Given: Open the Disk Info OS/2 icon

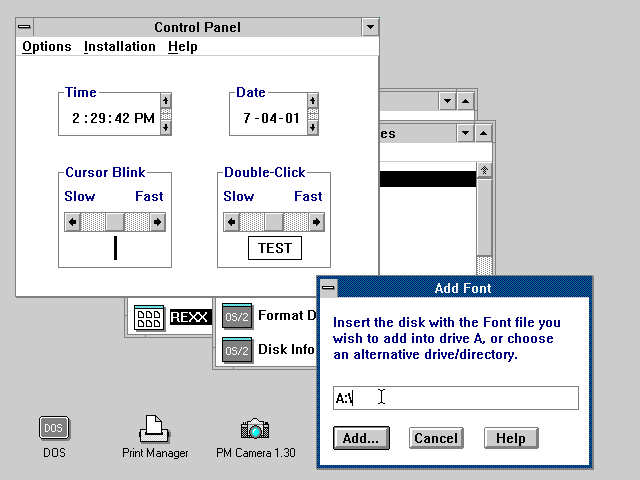Looking at the screenshot, I should point(237,350).
